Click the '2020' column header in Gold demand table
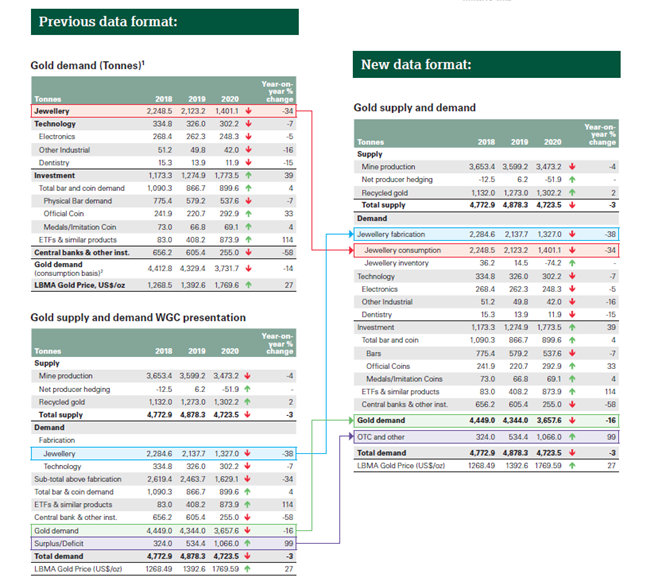The height and width of the screenshot is (585, 654). pos(230,99)
